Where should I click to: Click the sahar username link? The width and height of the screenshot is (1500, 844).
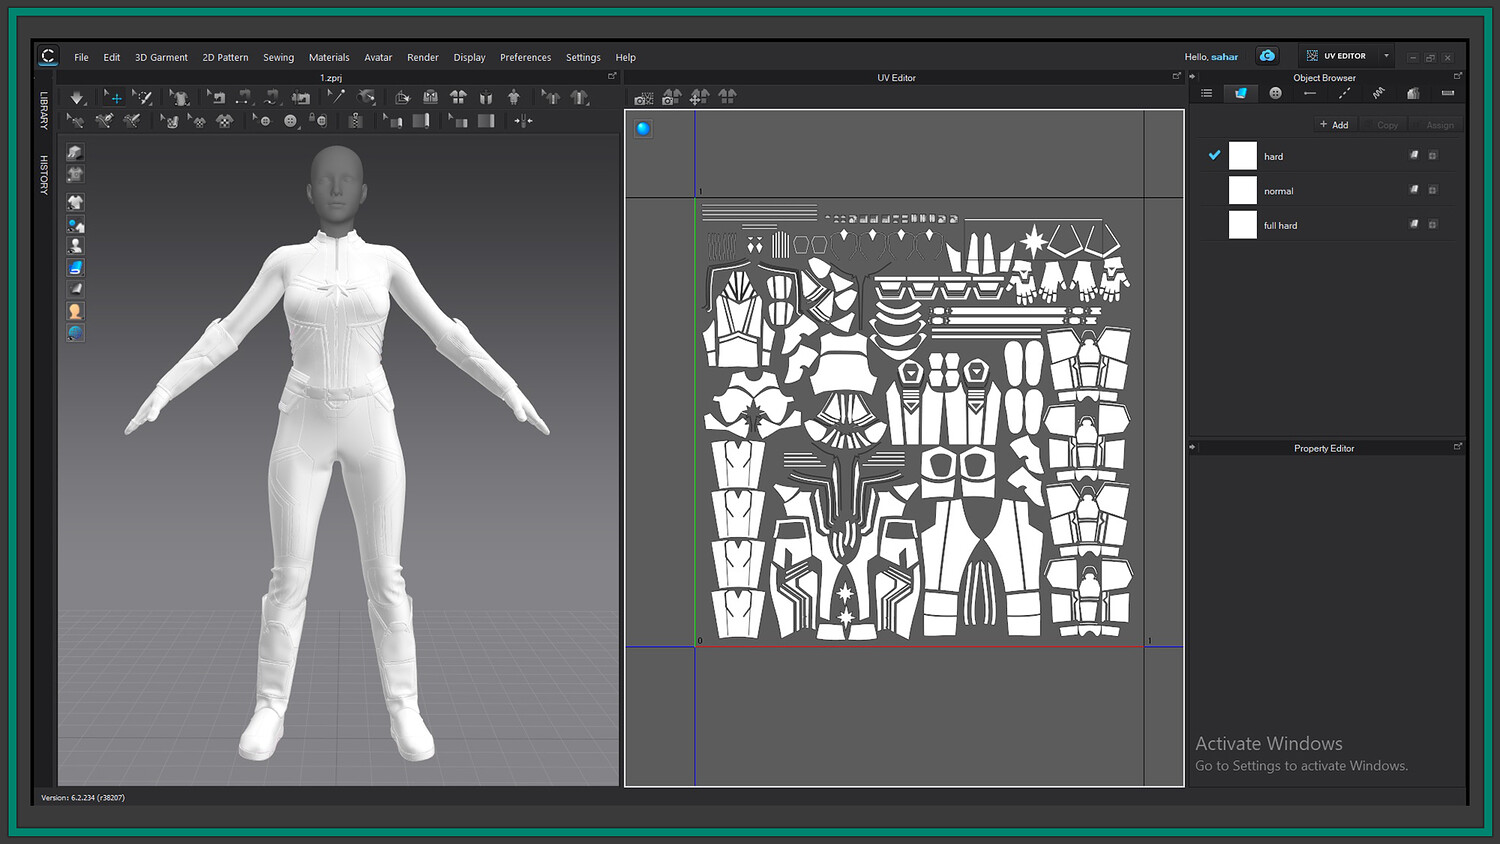pyautogui.click(x=1224, y=57)
